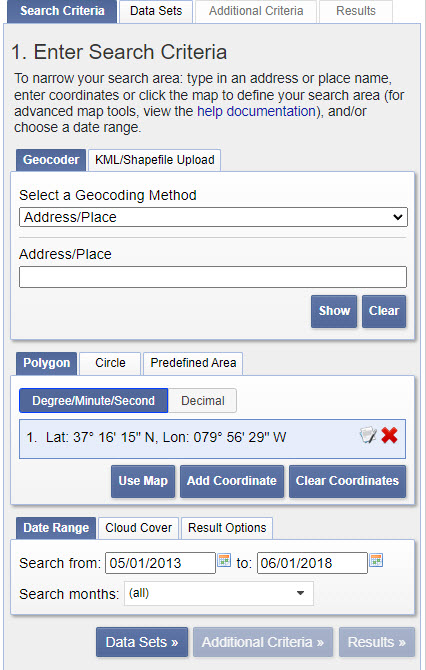Viewport: 426px width, 670px height.
Task: Switch coordinate format to Decimal
Action: (203, 400)
